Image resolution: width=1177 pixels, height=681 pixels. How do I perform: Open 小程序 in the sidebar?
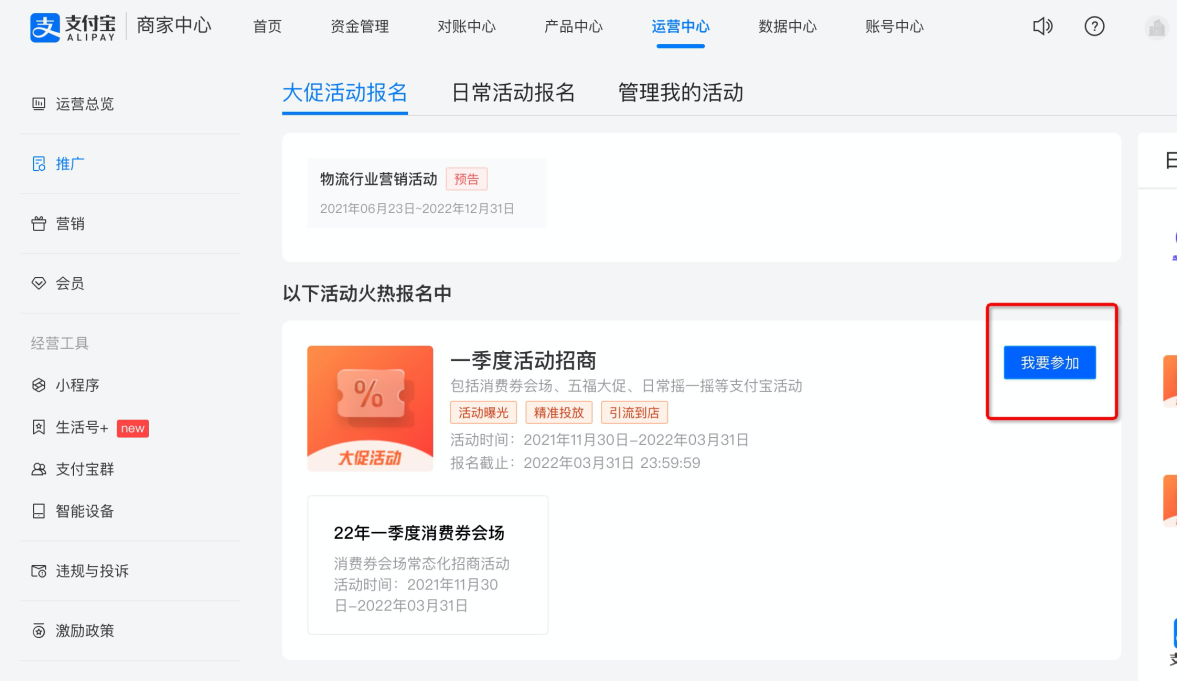click(77, 385)
